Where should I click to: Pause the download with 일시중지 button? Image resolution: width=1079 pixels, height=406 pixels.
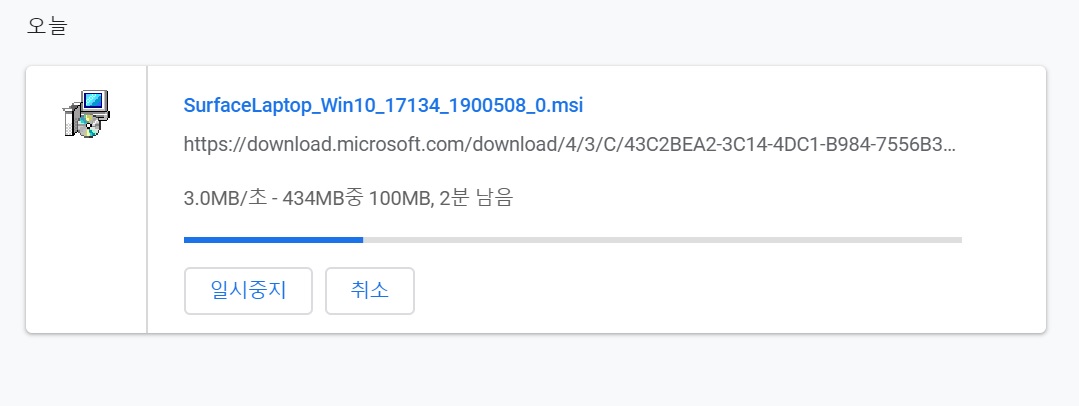pos(248,291)
